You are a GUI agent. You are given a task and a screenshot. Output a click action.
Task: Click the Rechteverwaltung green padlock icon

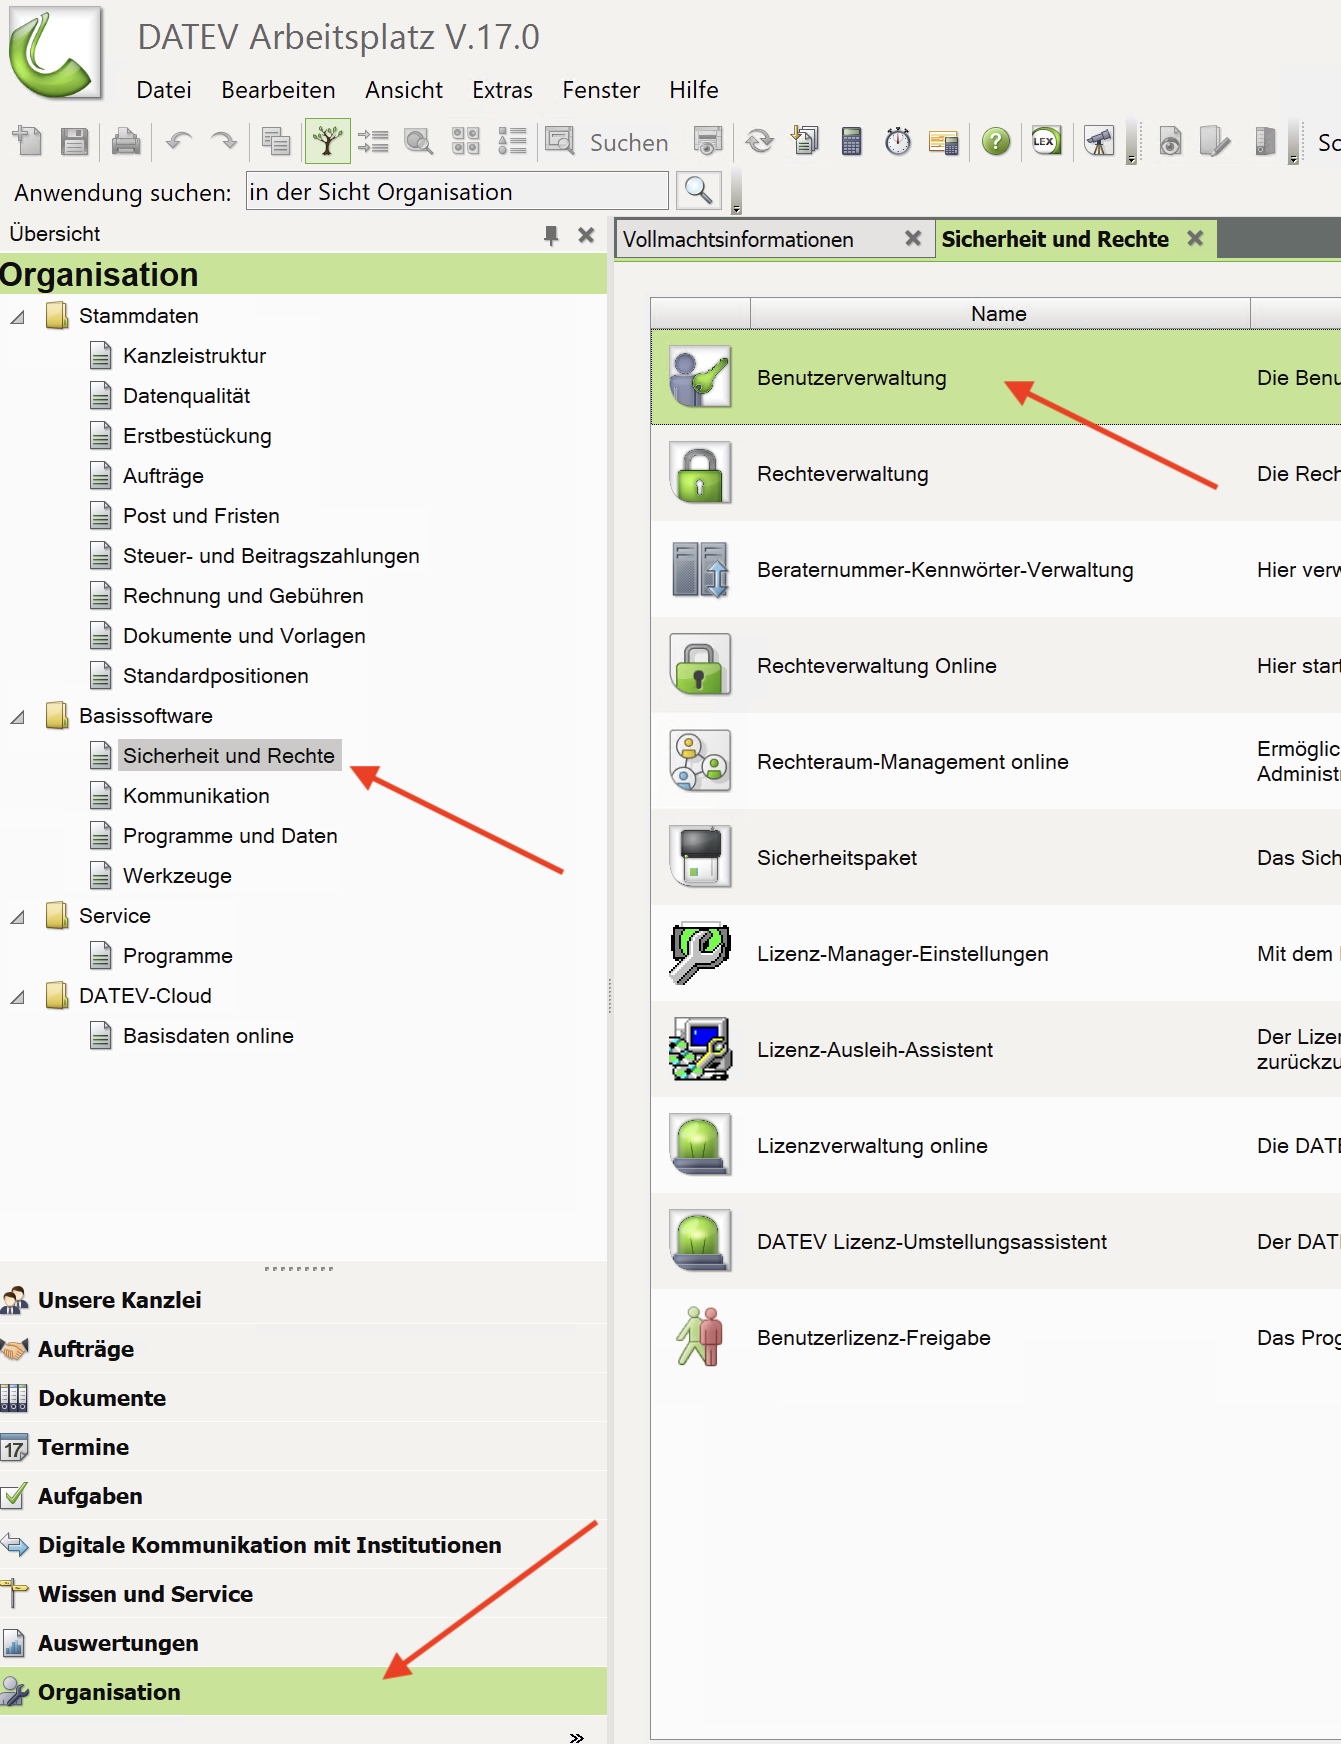(x=700, y=473)
